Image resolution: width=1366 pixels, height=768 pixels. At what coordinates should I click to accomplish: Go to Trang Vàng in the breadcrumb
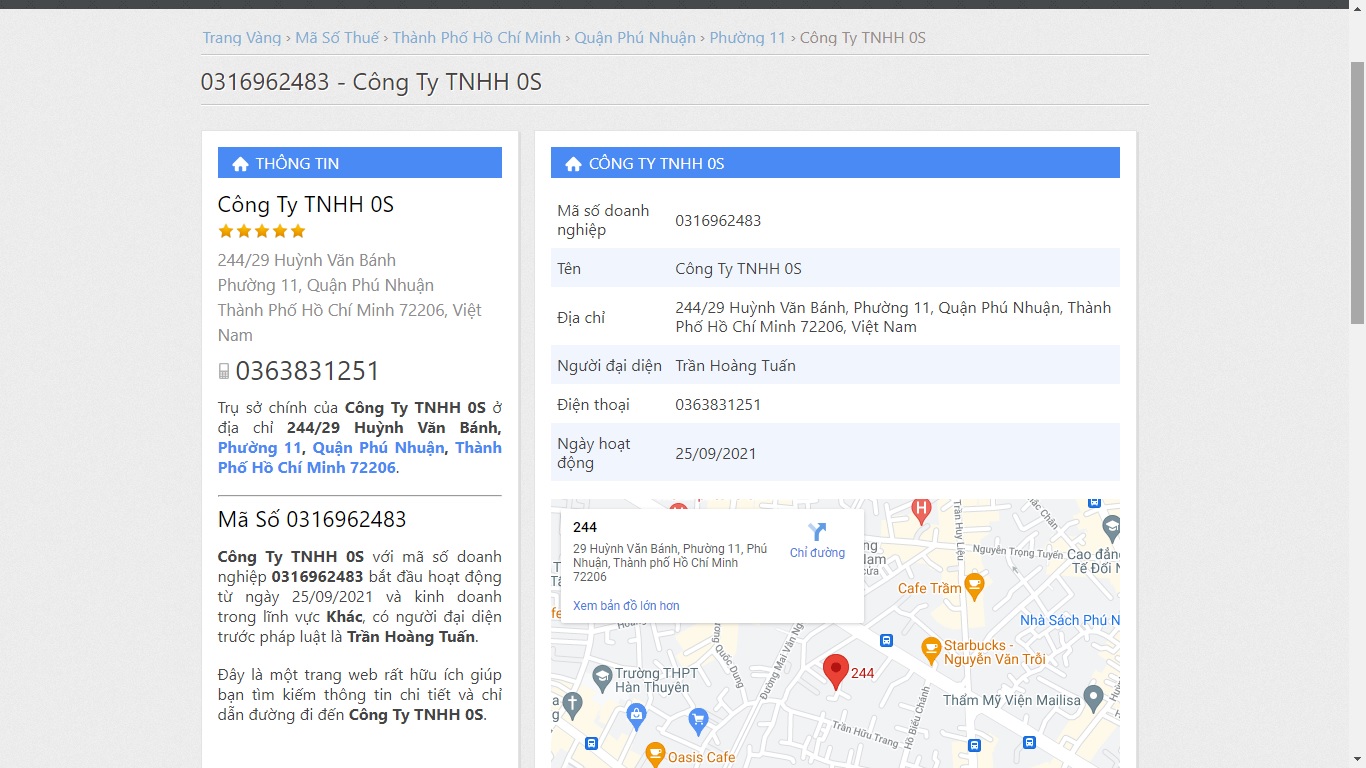click(x=242, y=38)
